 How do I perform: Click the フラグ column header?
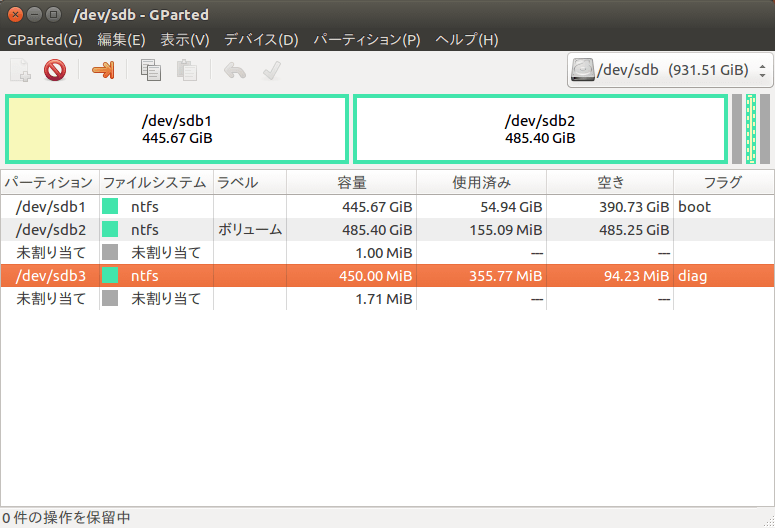tap(724, 182)
